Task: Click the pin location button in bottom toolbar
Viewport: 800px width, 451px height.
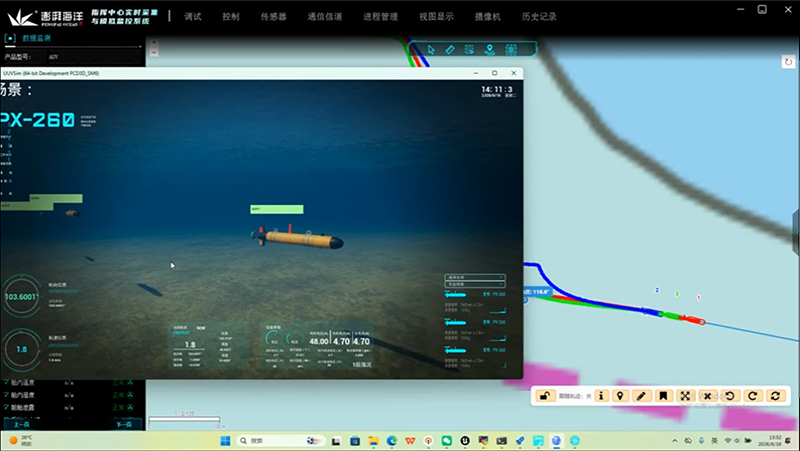Action: 620,396
